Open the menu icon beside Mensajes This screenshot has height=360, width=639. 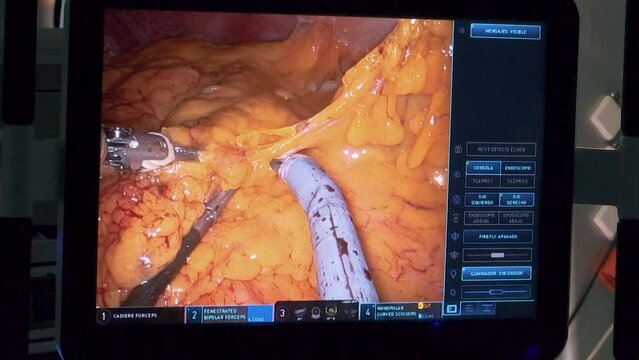coord(462,30)
